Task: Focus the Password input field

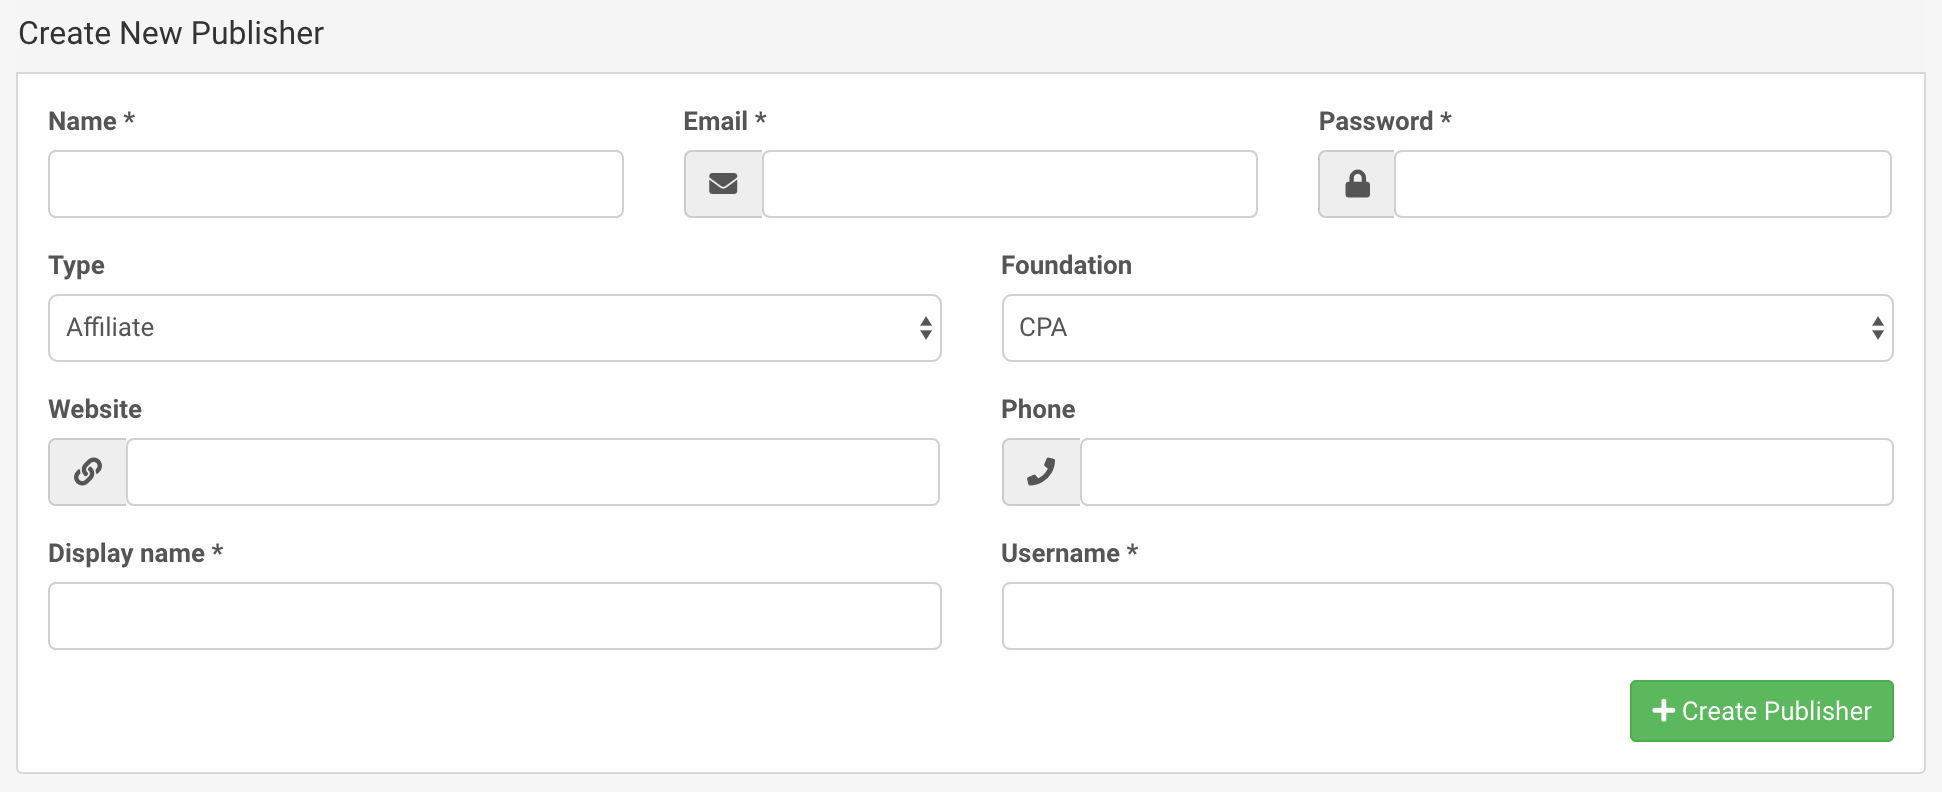Action: 1643,184
